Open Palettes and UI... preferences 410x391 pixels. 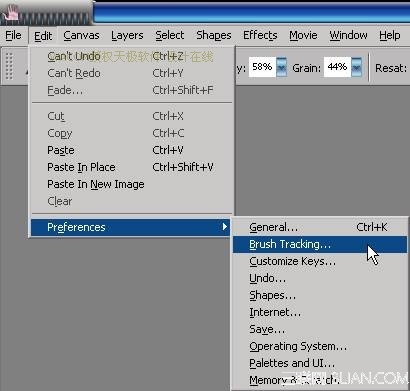(320, 363)
